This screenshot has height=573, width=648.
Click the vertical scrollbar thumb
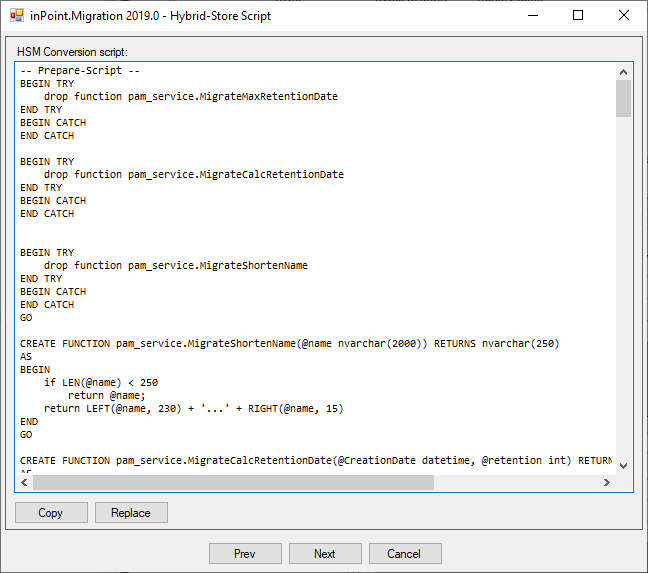pos(623,99)
